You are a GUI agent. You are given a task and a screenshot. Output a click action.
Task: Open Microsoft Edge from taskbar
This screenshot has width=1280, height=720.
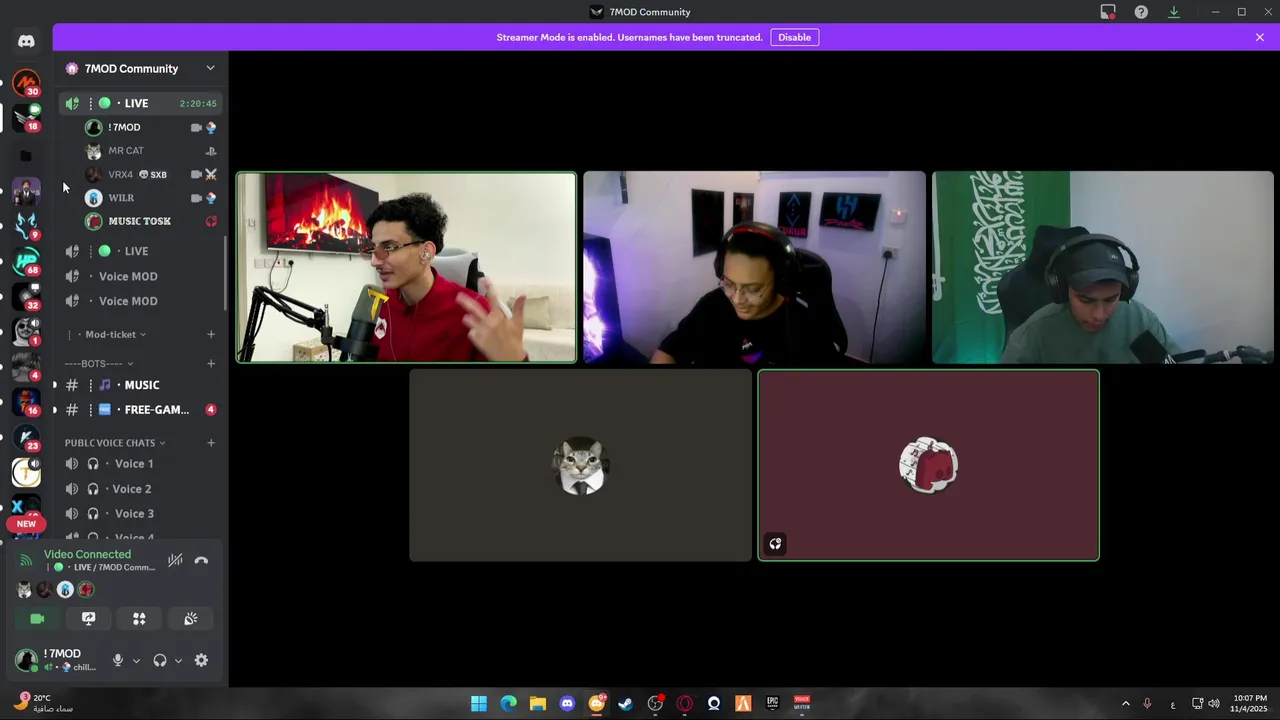[509, 703]
